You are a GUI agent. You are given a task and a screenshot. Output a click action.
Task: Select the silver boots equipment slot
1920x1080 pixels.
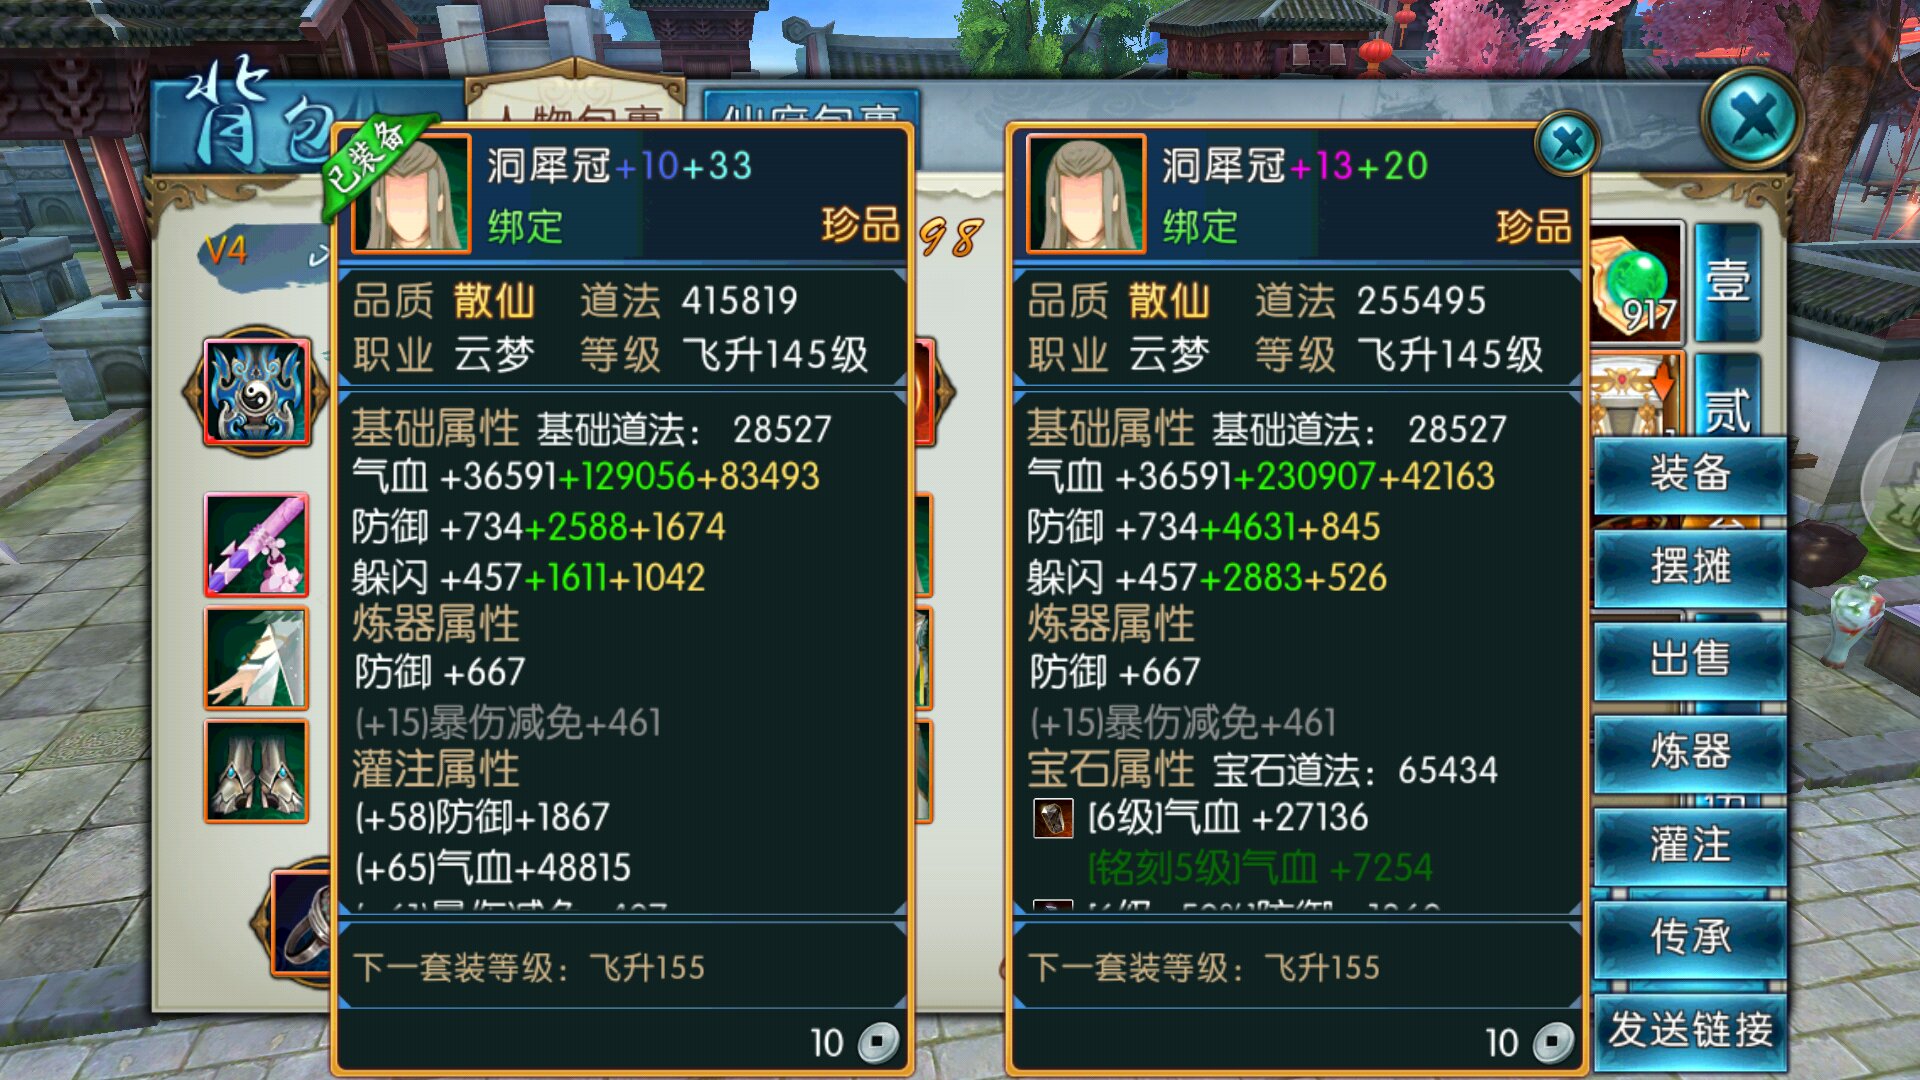[x=256, y=771]
